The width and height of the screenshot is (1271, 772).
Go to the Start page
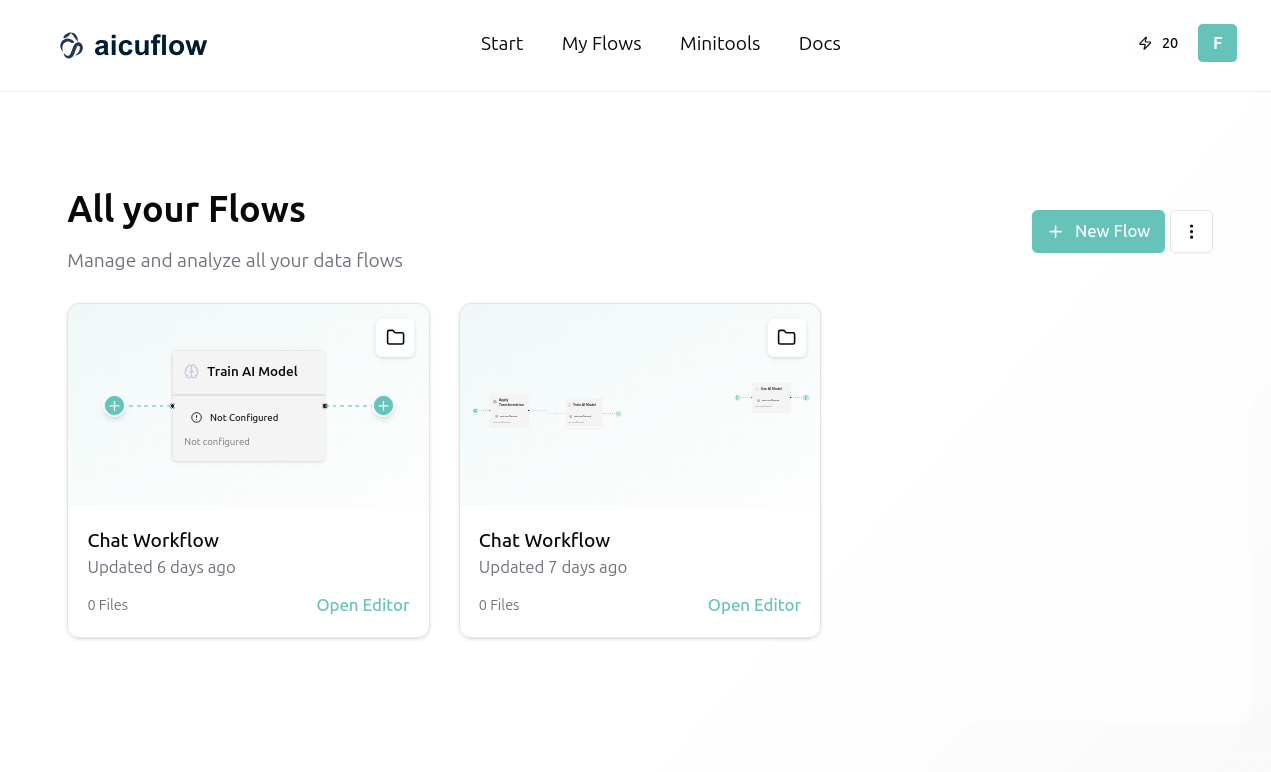click(x=502, y=44)
